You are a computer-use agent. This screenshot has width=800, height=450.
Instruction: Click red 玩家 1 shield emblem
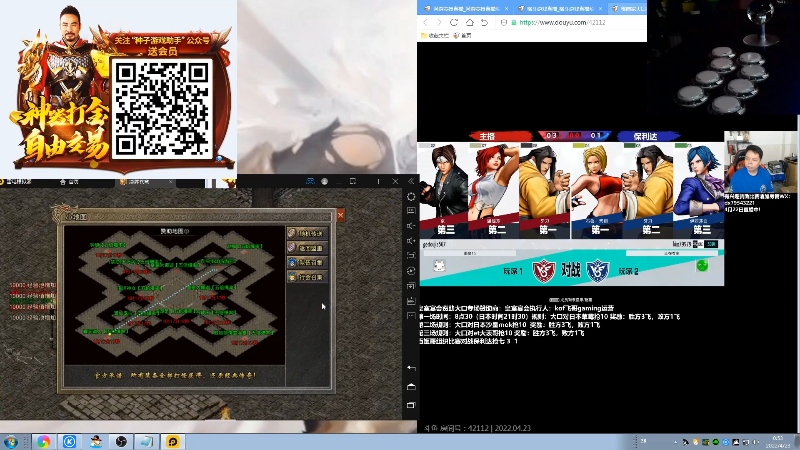(543, 271)
